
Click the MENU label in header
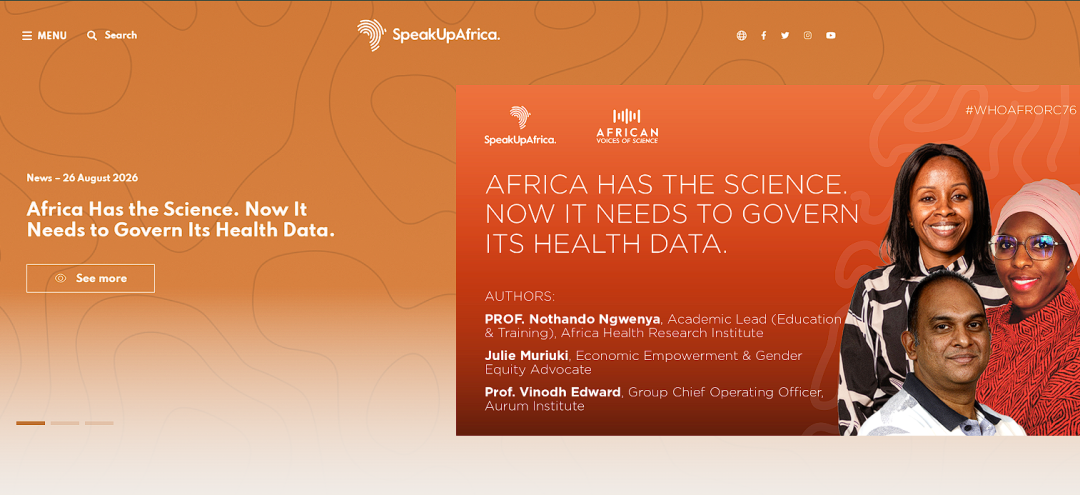pos(52,36)
